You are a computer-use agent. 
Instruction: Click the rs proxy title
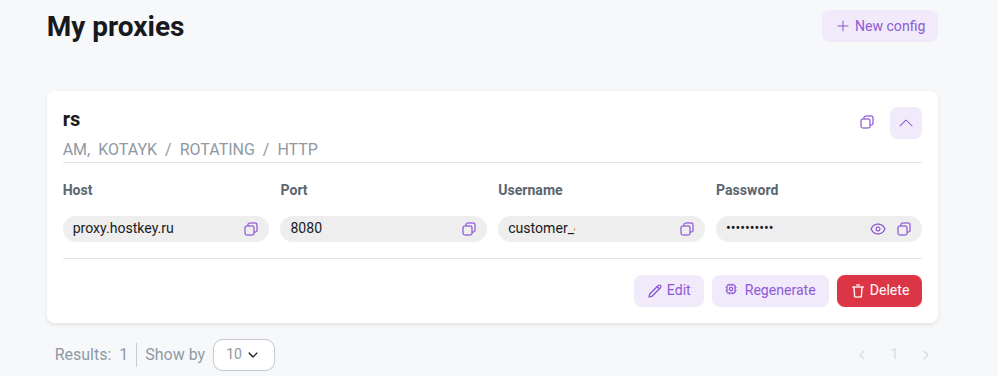71,120
